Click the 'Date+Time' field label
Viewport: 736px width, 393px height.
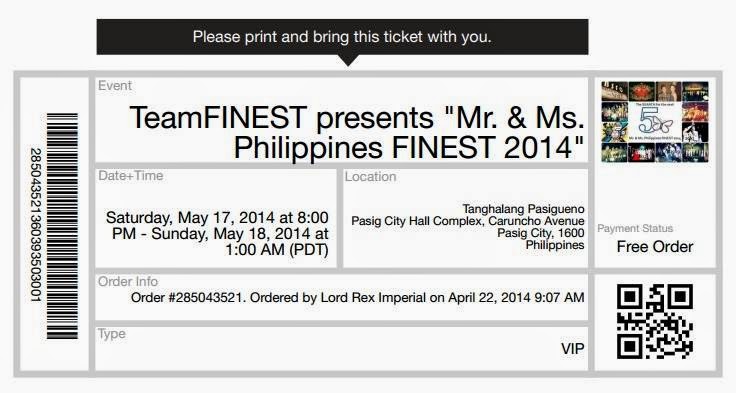click(130, 176)
